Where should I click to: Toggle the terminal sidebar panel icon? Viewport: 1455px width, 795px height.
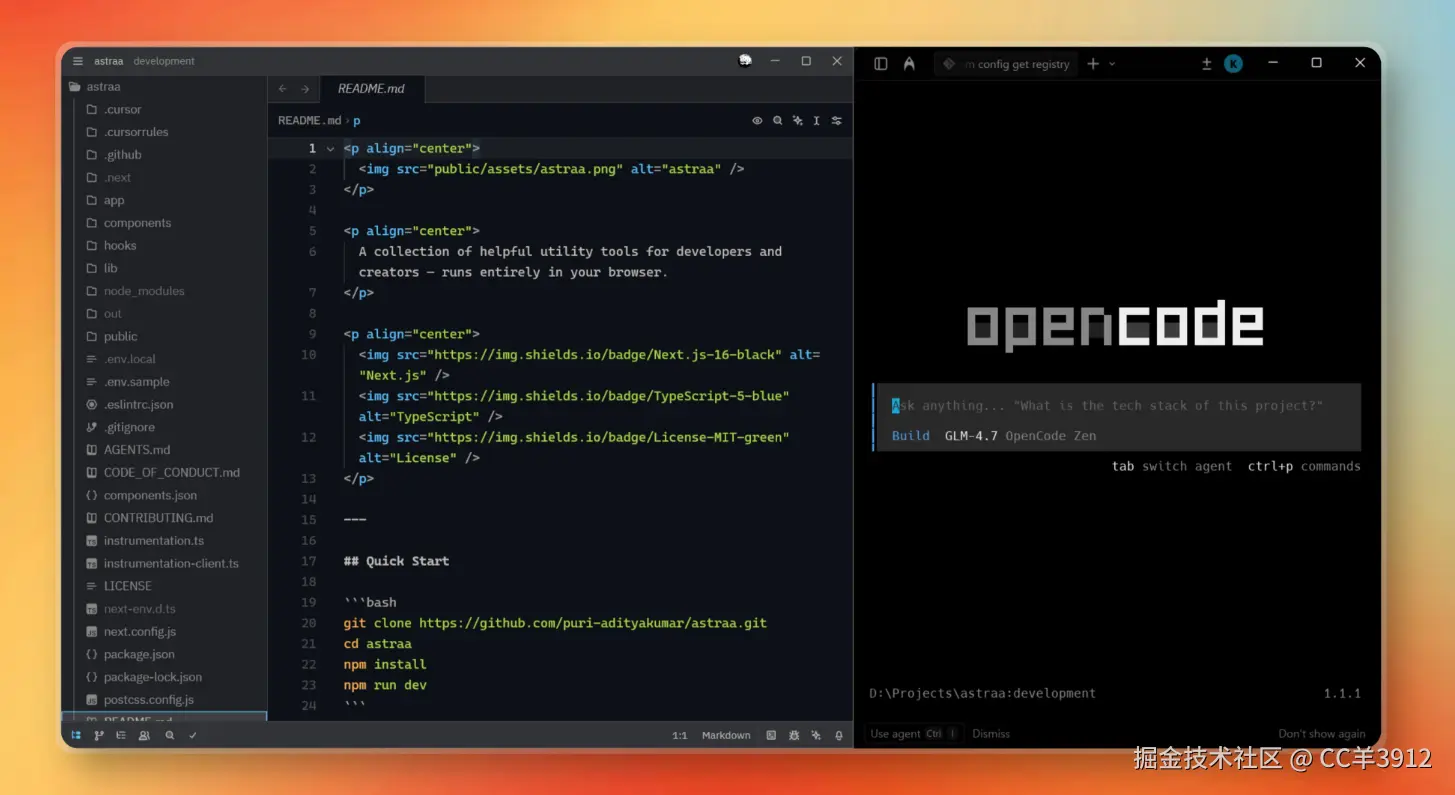[880, 63]
